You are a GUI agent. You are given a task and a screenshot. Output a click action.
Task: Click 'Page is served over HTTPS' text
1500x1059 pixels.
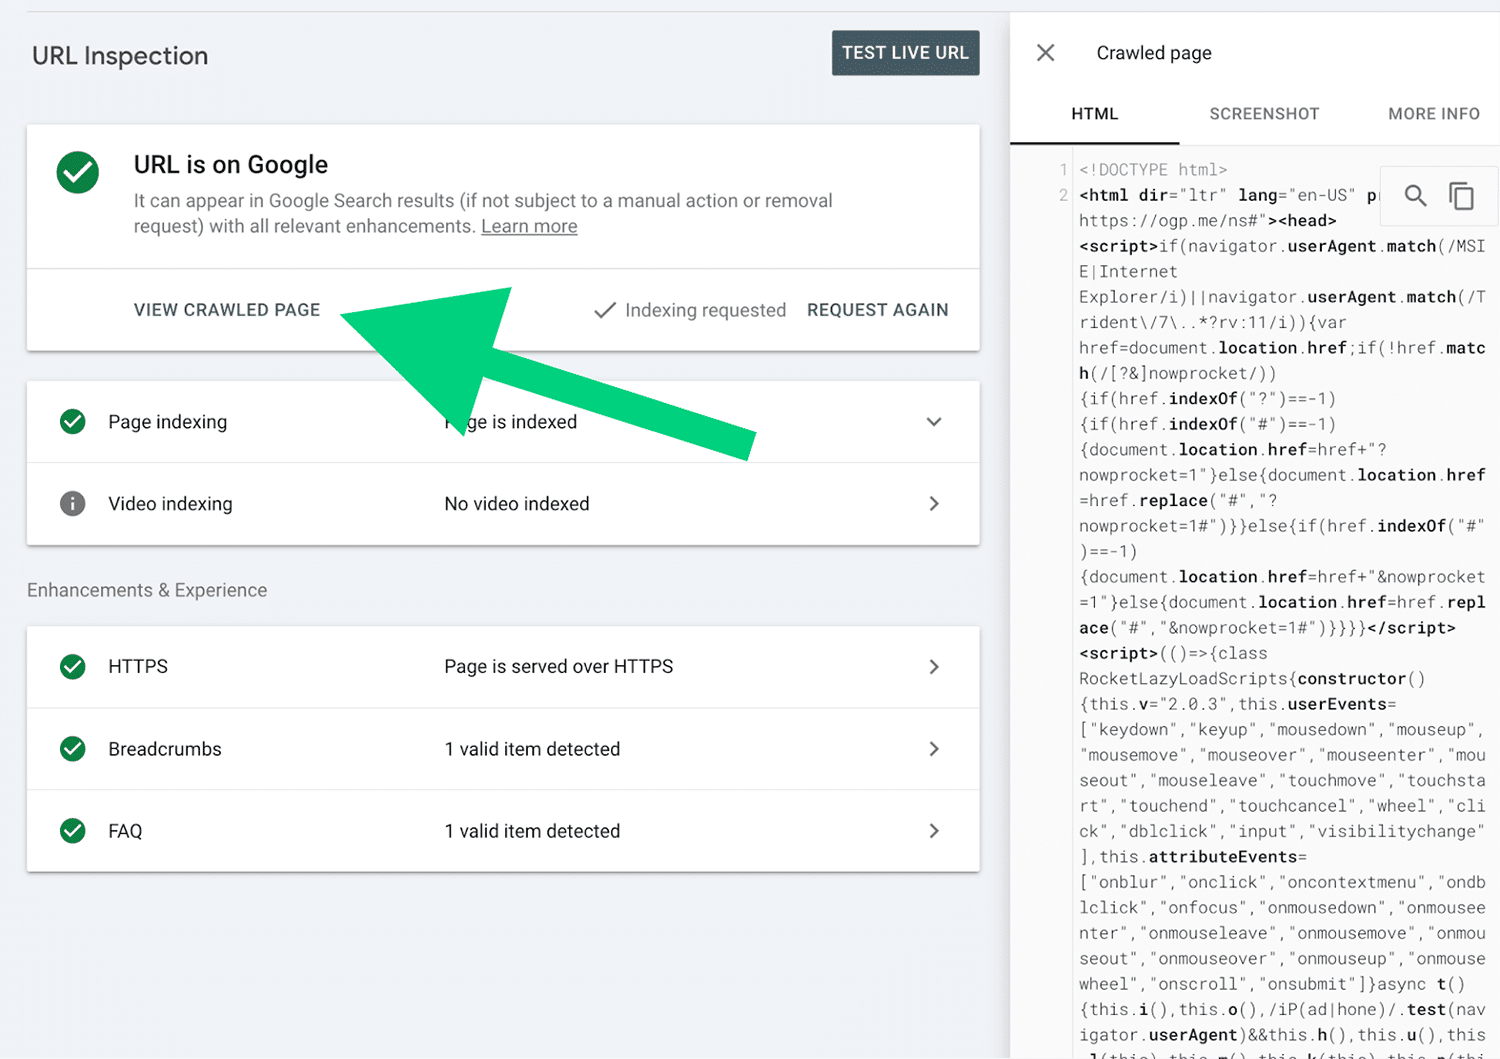coord(559,666)
